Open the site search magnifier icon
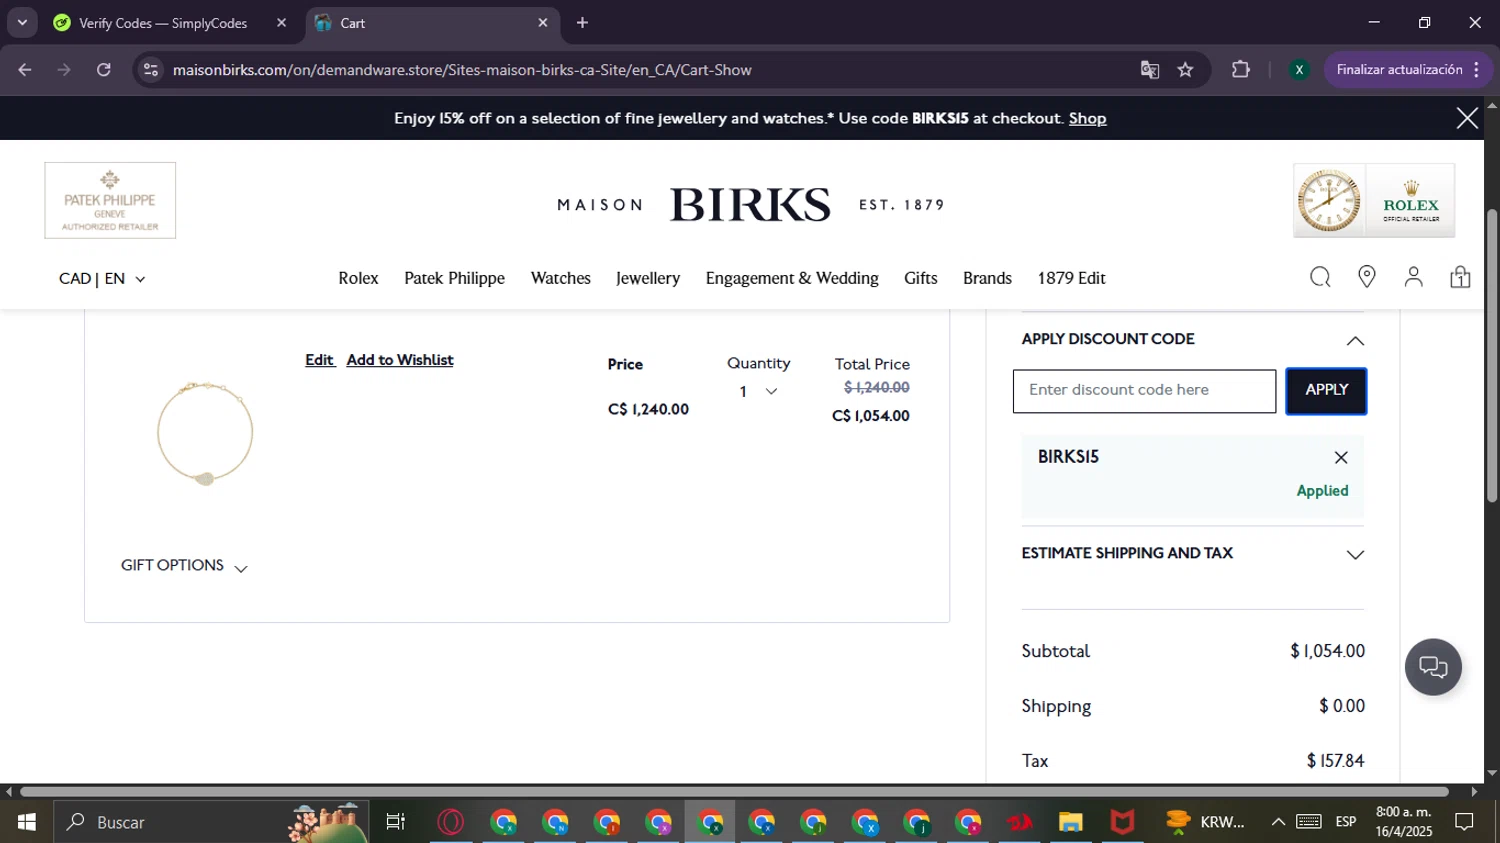The height and width of the screenshot is (843, 1500). tap(1320, 277)
